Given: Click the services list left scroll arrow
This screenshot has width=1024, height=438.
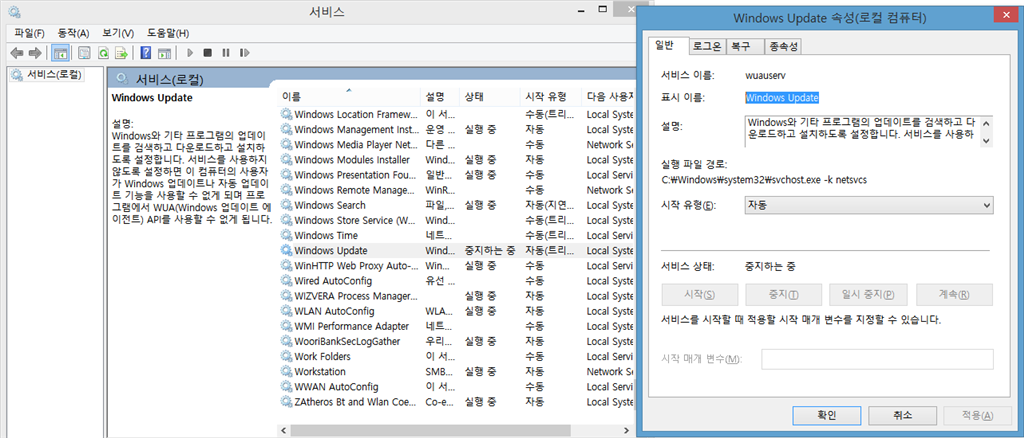Looking at the screenshot, I should 283,431.
